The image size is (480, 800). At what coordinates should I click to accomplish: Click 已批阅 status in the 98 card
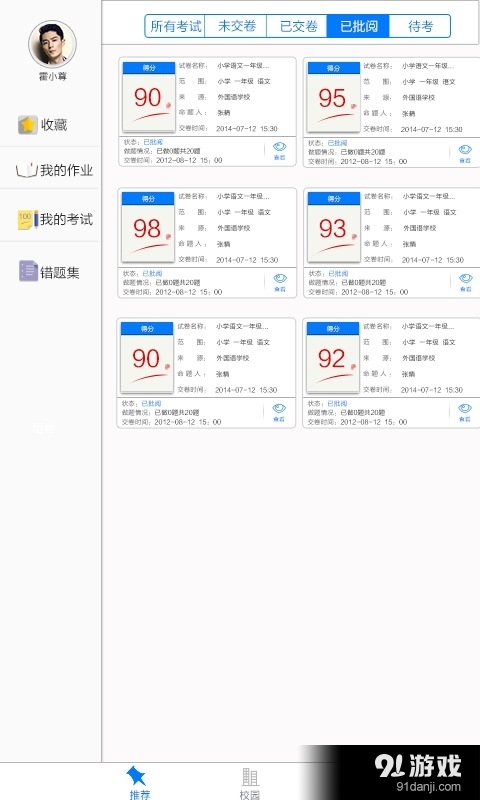(x=152, y=274)
